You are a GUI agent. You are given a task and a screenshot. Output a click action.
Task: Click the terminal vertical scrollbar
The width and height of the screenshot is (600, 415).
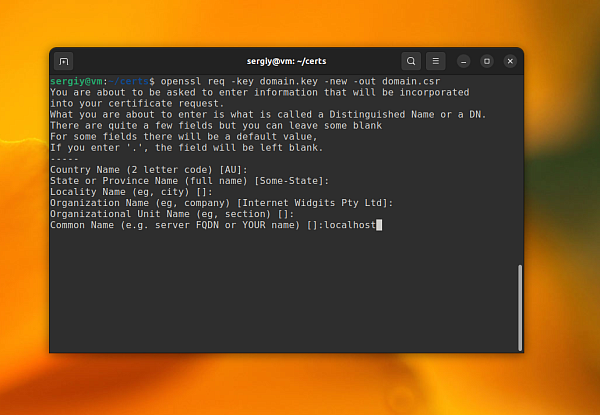[520, 308]
